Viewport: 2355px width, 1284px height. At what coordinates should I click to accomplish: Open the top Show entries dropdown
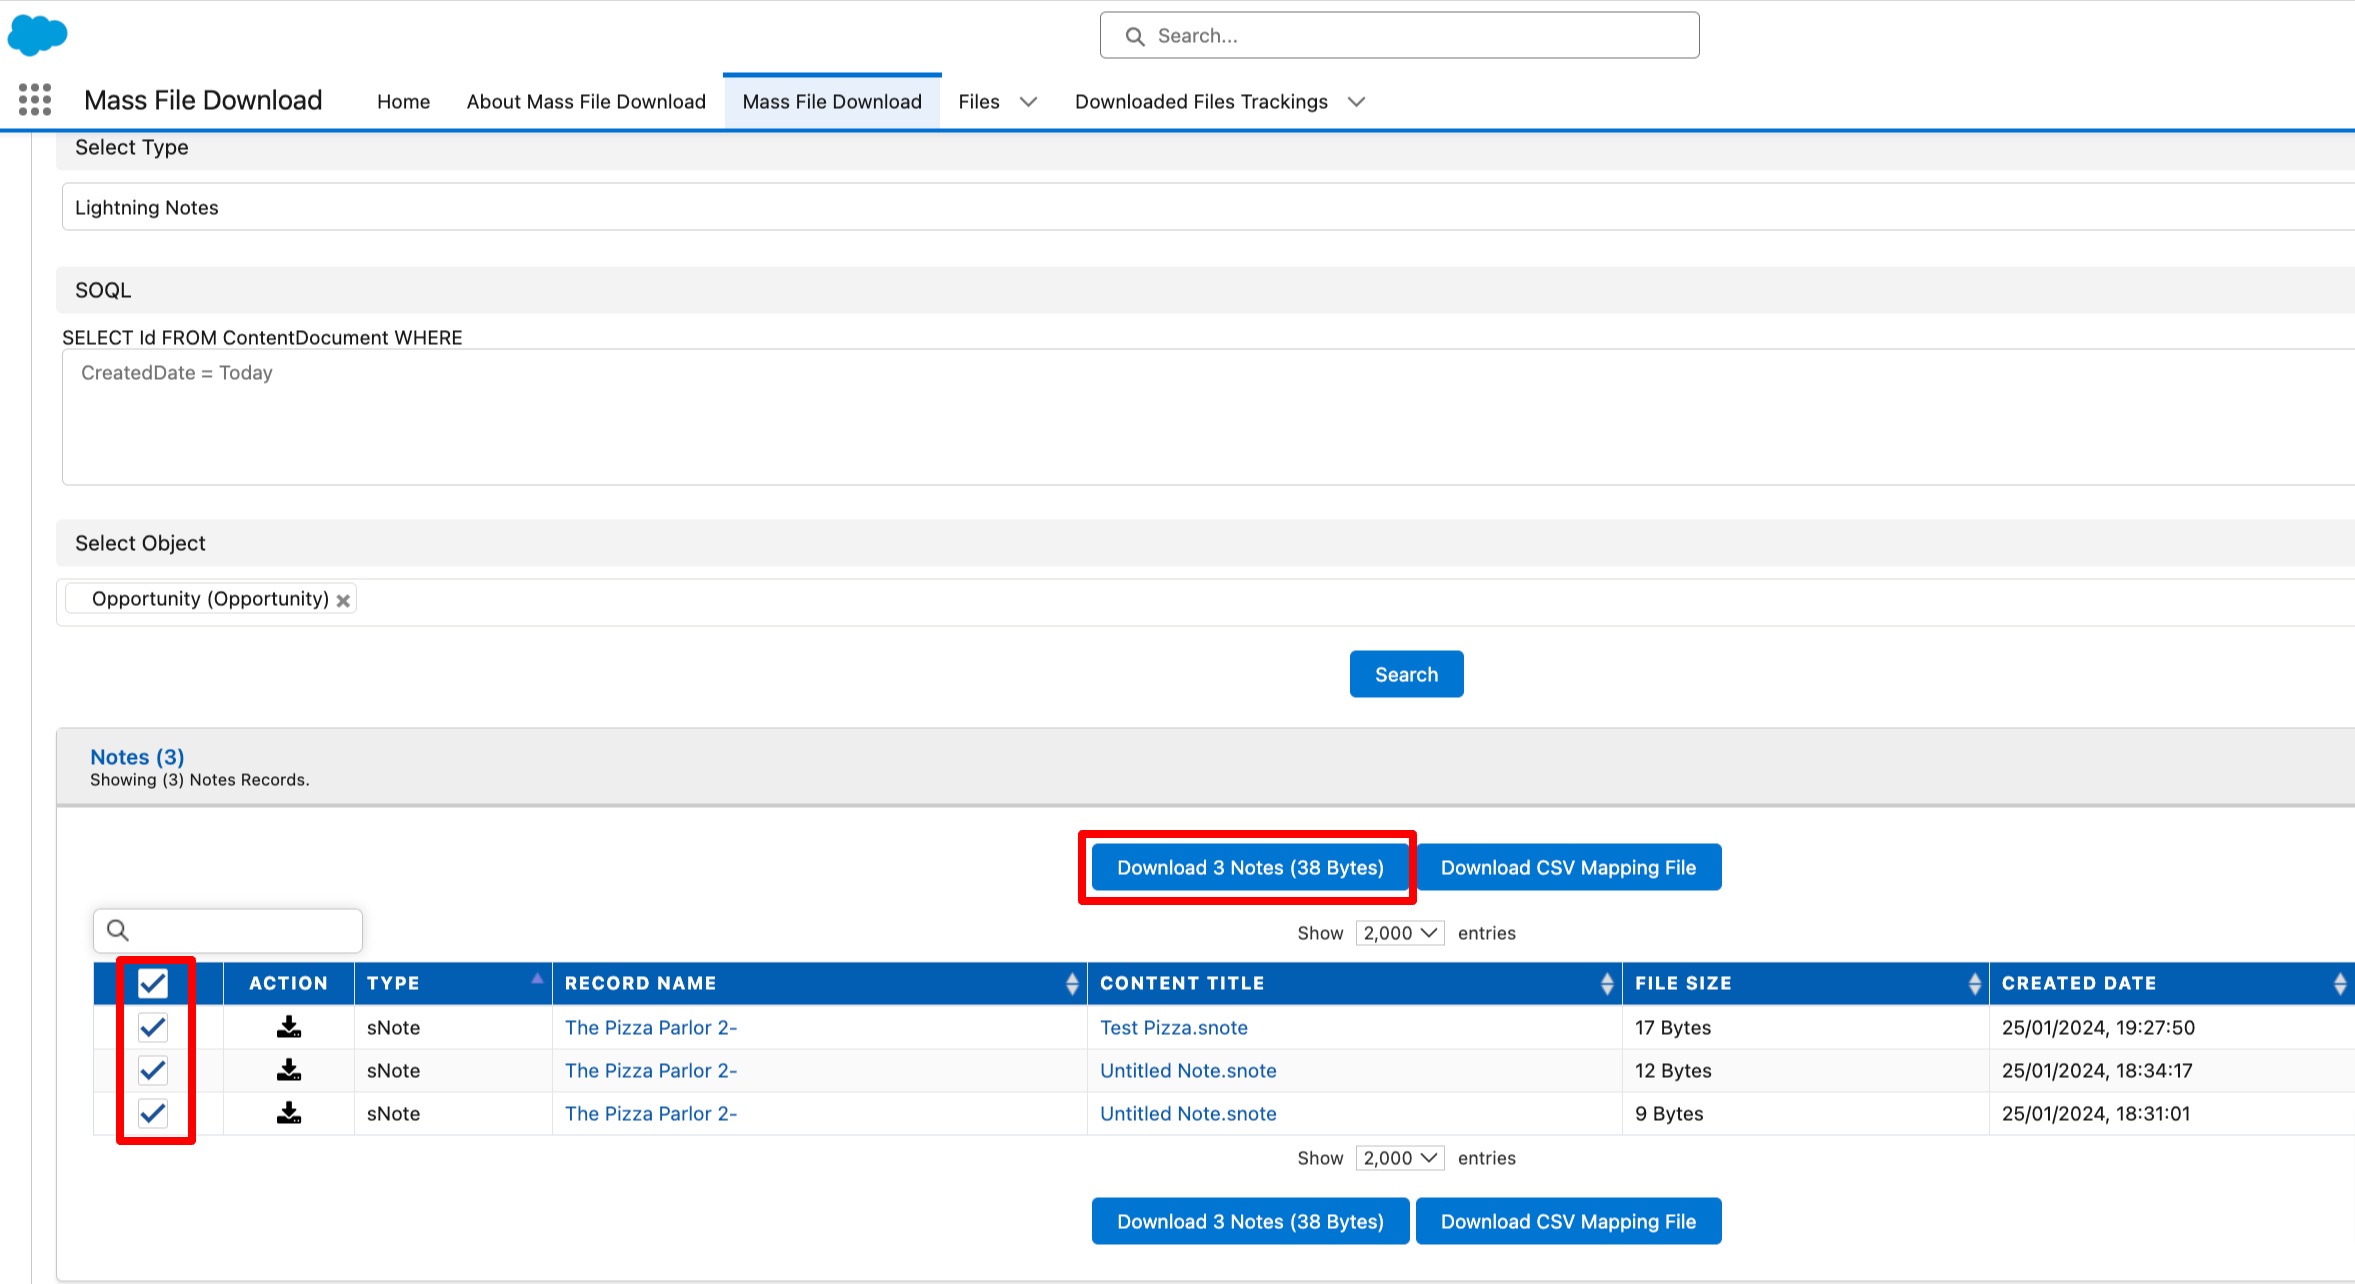1399,933
